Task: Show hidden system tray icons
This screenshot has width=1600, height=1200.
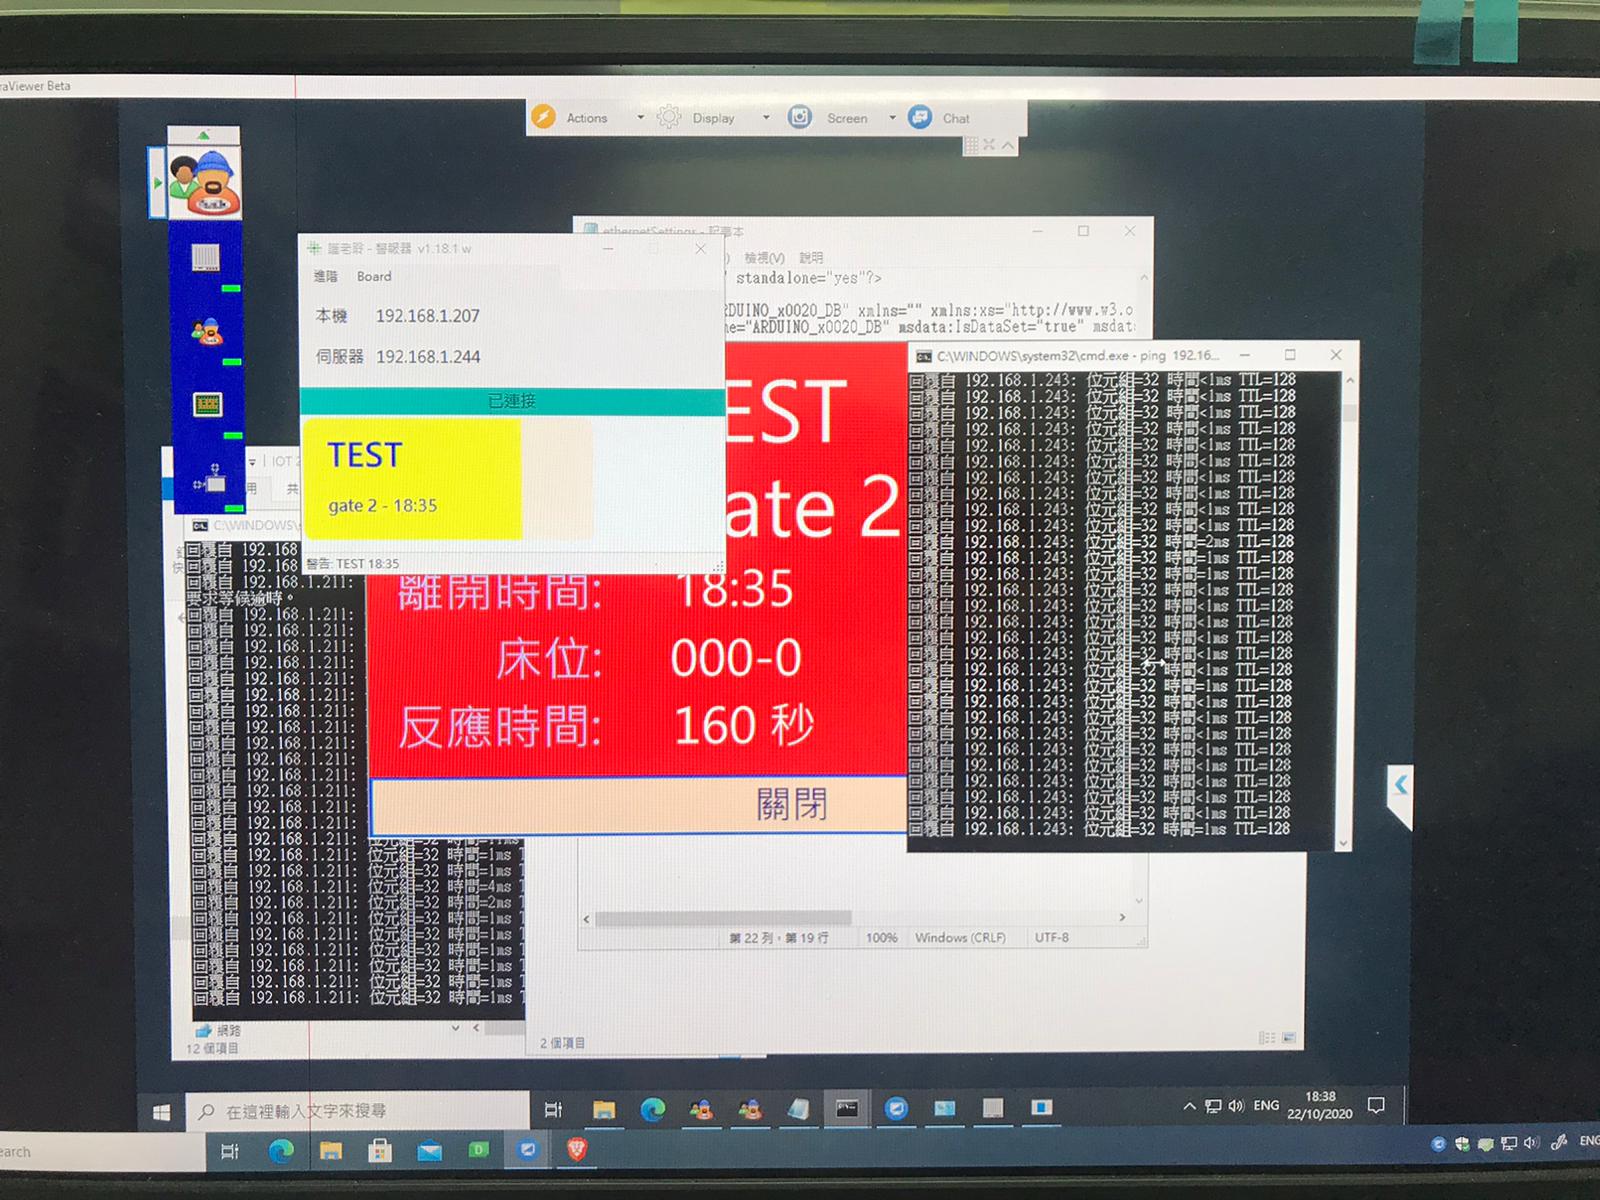Action: coord(1189,1106)
